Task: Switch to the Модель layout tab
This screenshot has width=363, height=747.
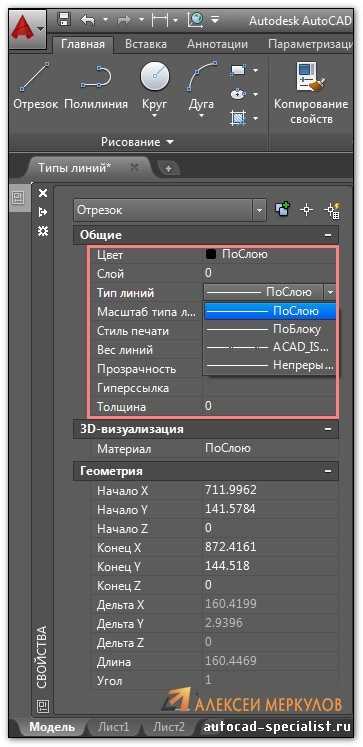Action: click(52, 727)
